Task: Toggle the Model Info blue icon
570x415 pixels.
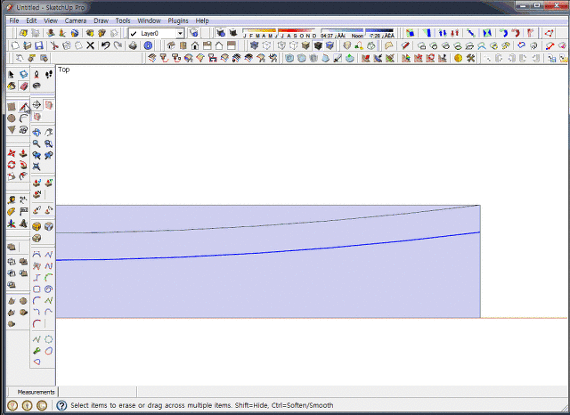Action: coord(148,45)
